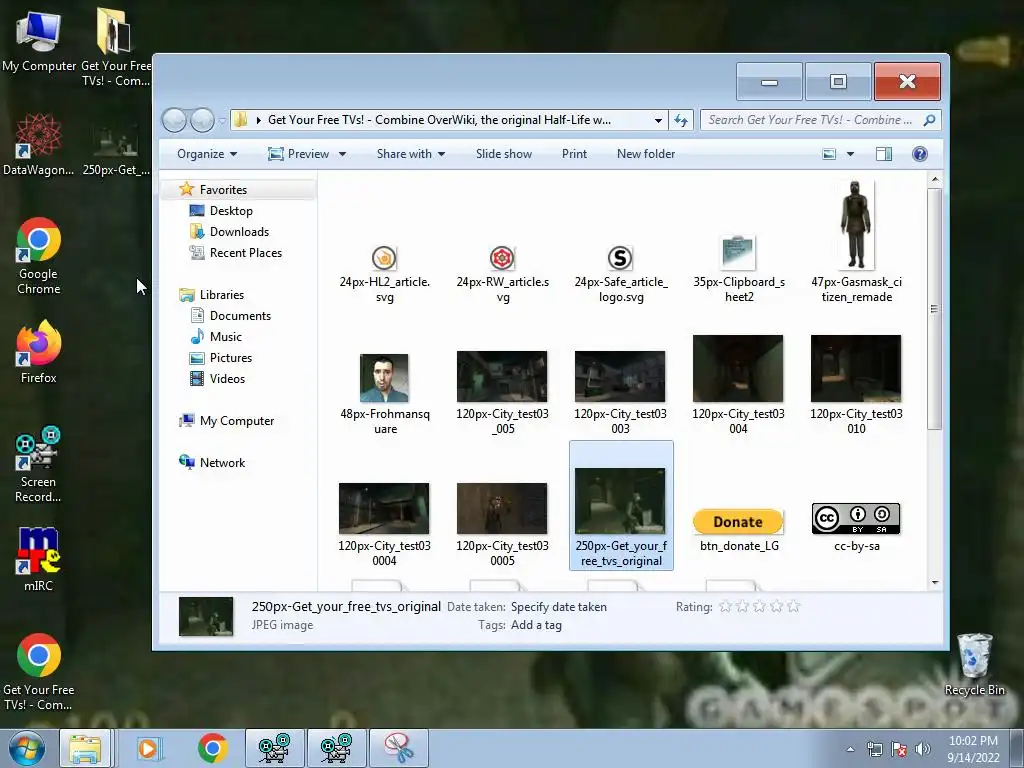Screen dimensions: 1024x768
Task: Open the Windows Start button
Action: pyautogui.click(x=26, y=748)
